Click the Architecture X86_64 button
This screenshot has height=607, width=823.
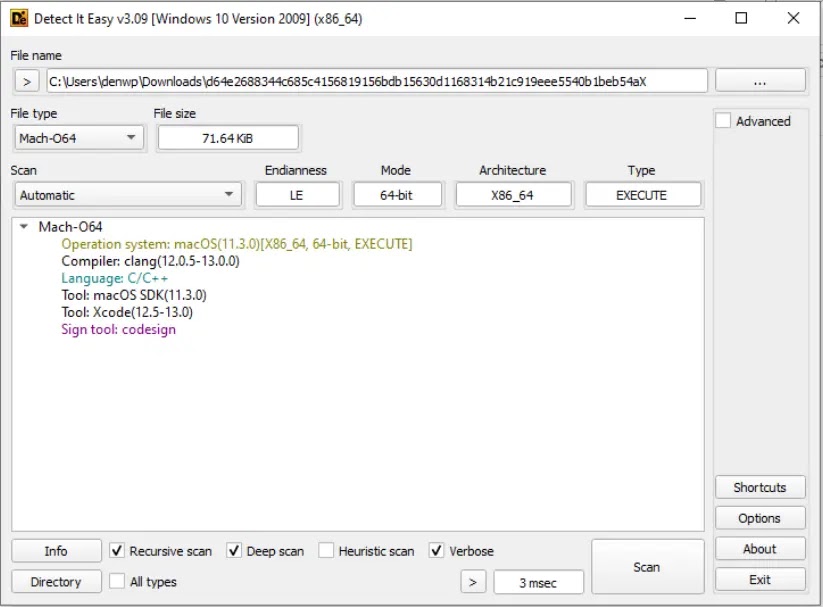(x=513, y=195)
